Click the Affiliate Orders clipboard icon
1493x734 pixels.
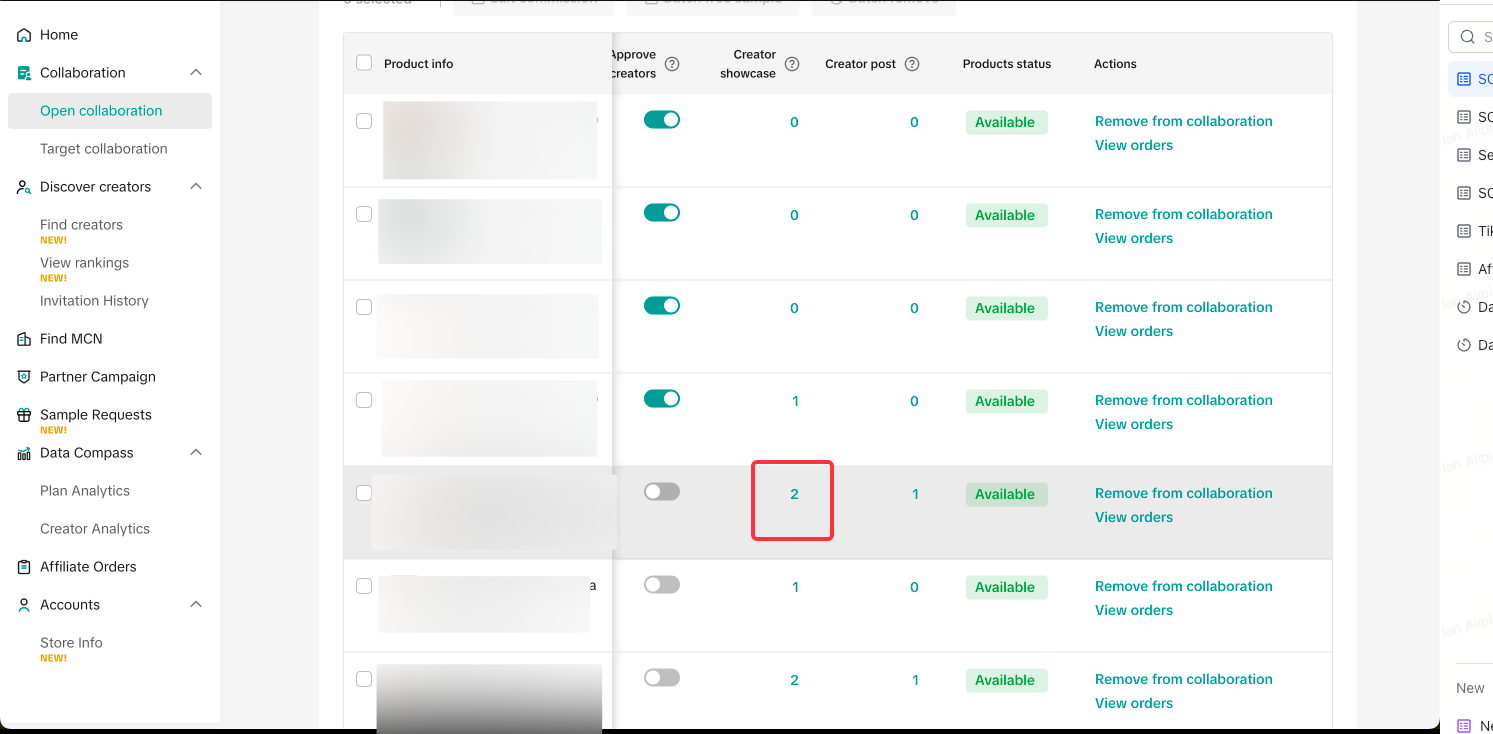point(24,567)
